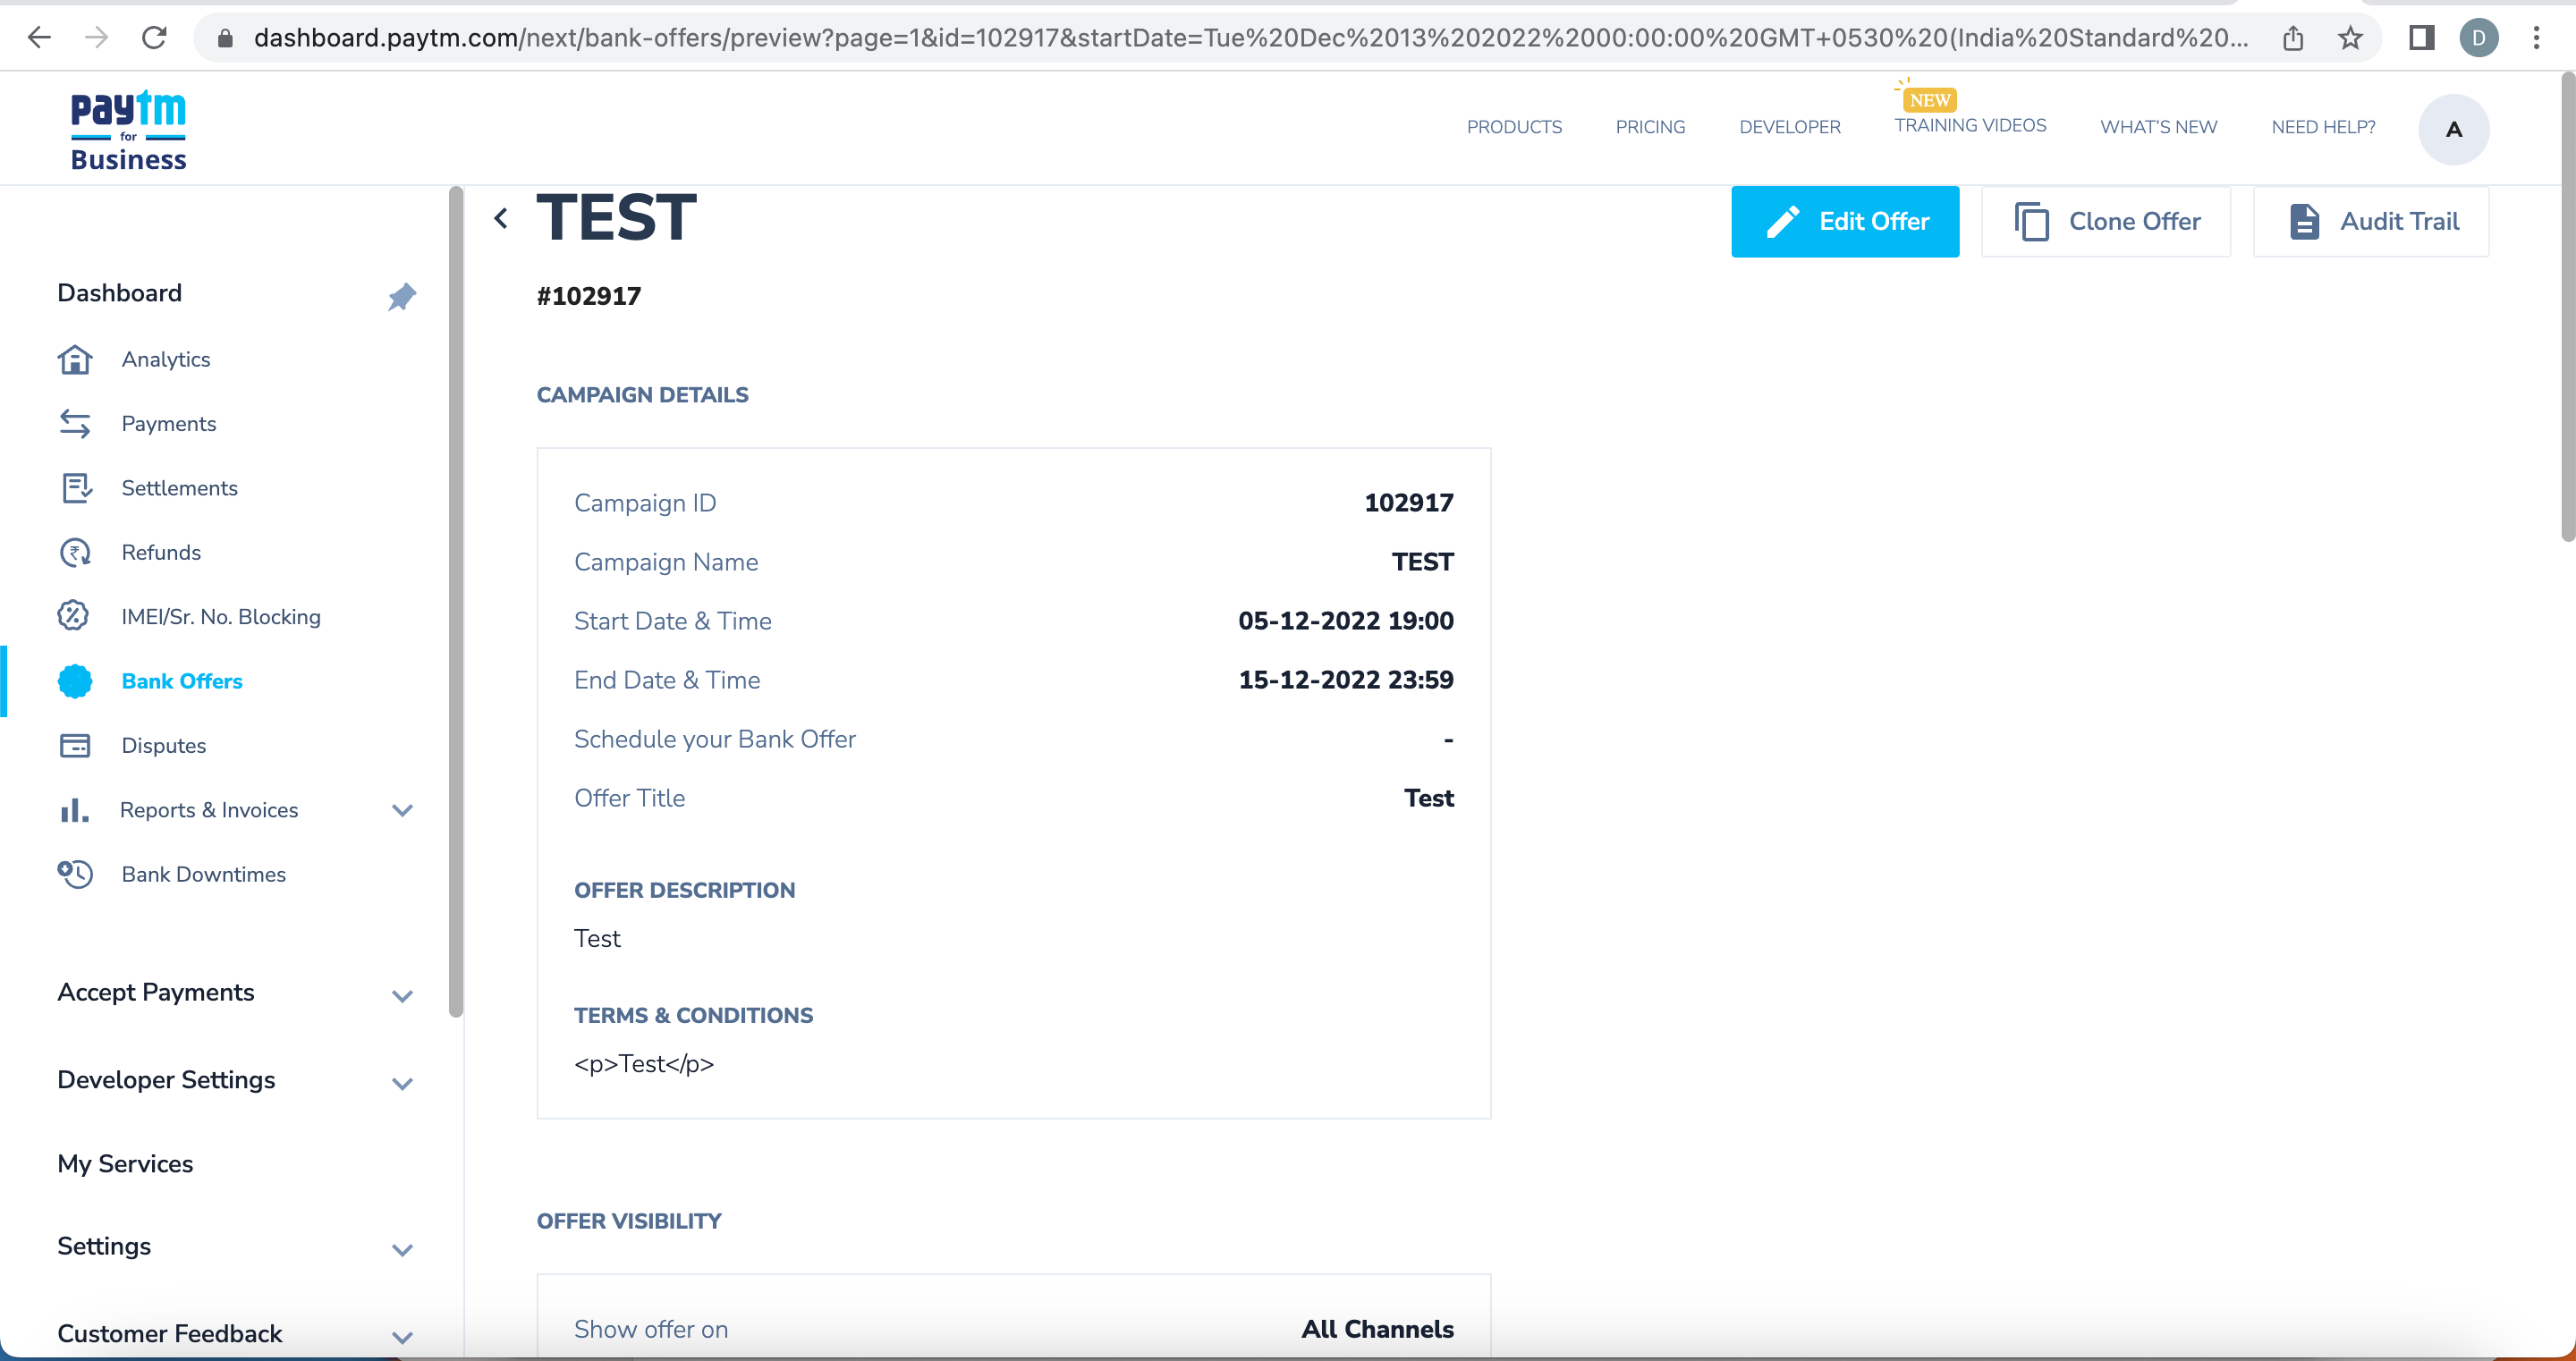Image resolution: width=2576 pixels, height=1361 pixels.
Task: Click the <p>Test</p> terms text
Action: coord(644,1063)
